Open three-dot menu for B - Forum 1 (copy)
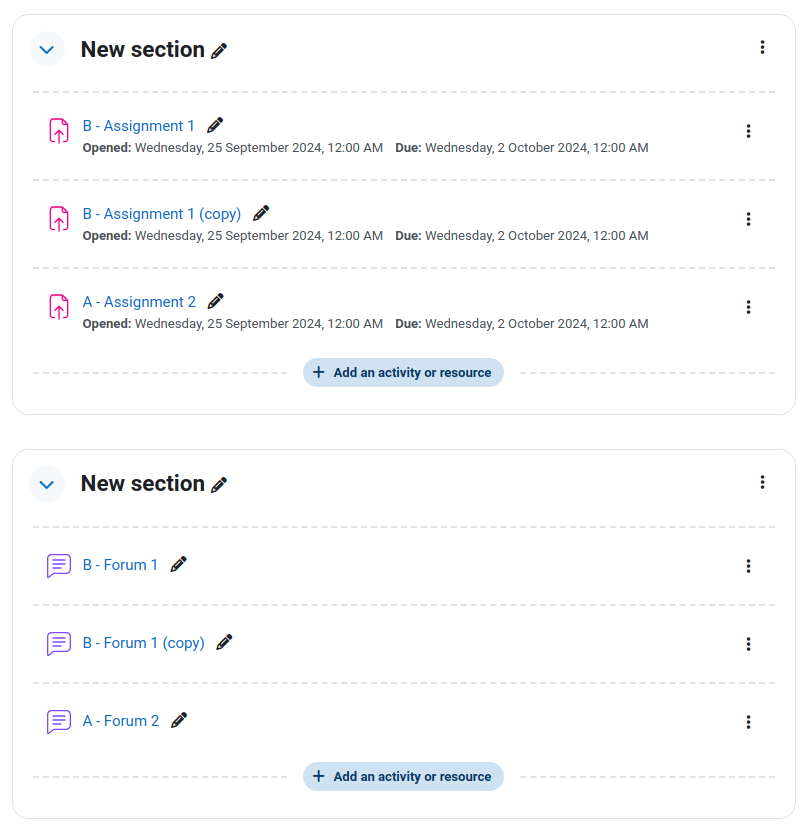 [748, 644]
